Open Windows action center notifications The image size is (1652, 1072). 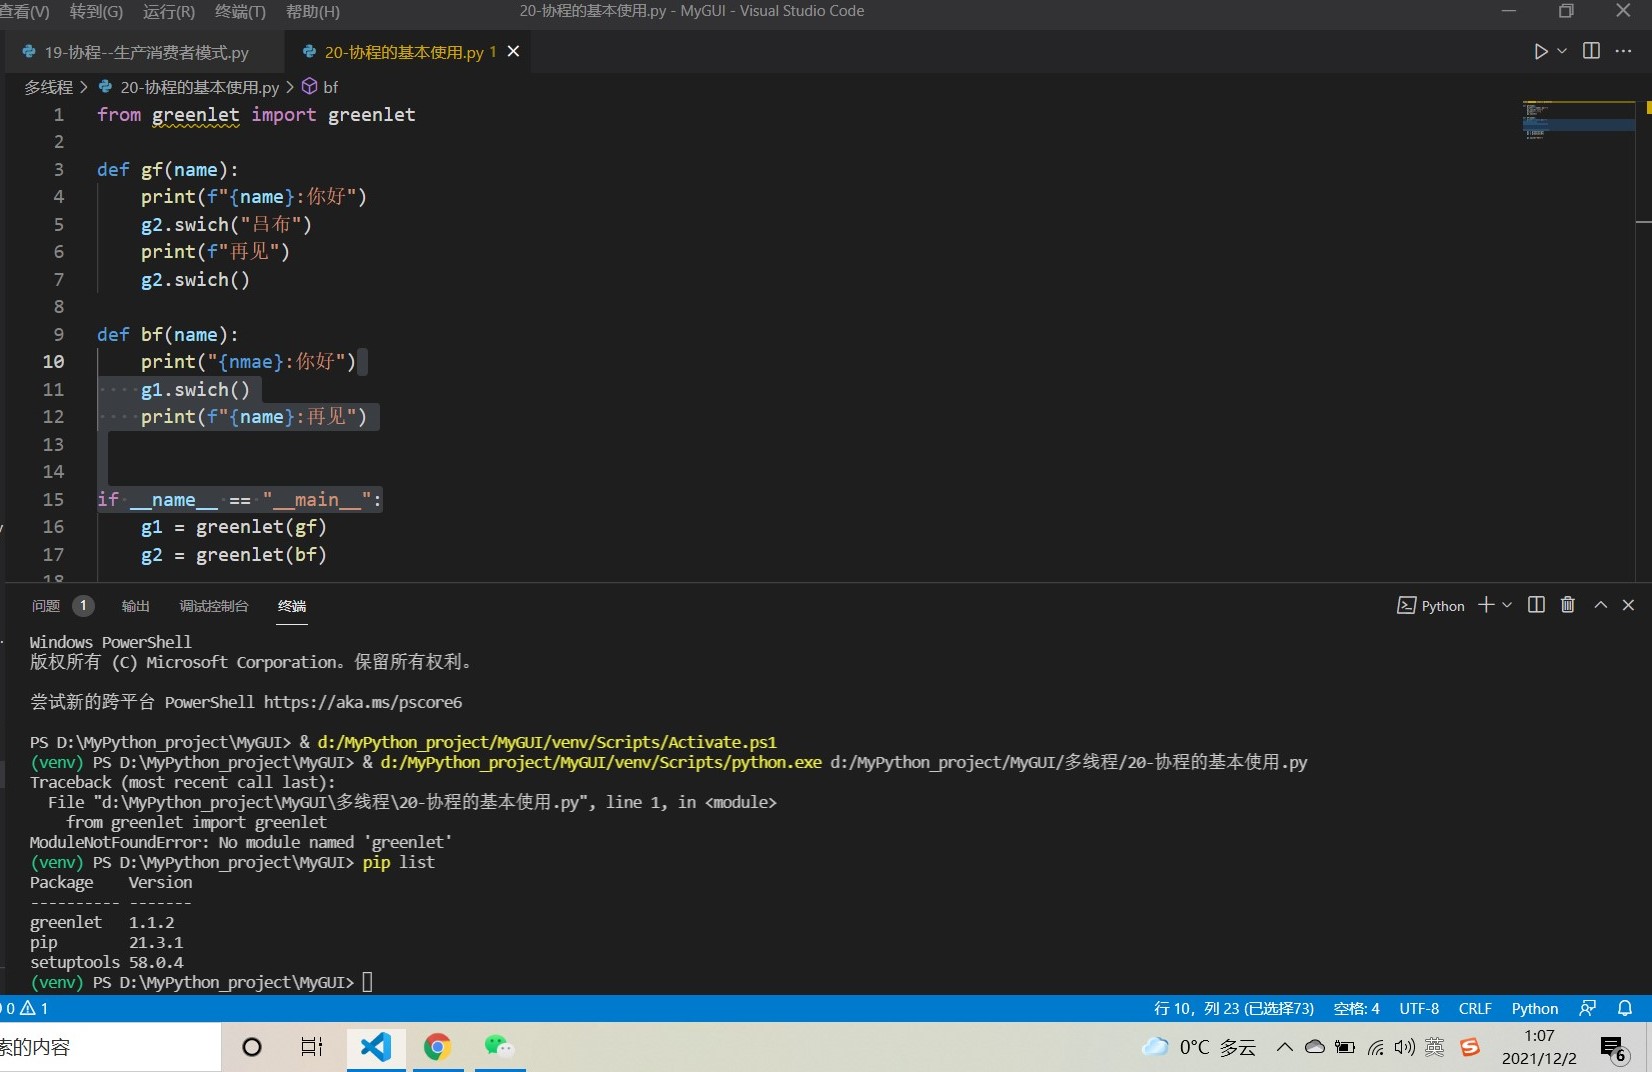tap(1614, 1048)
